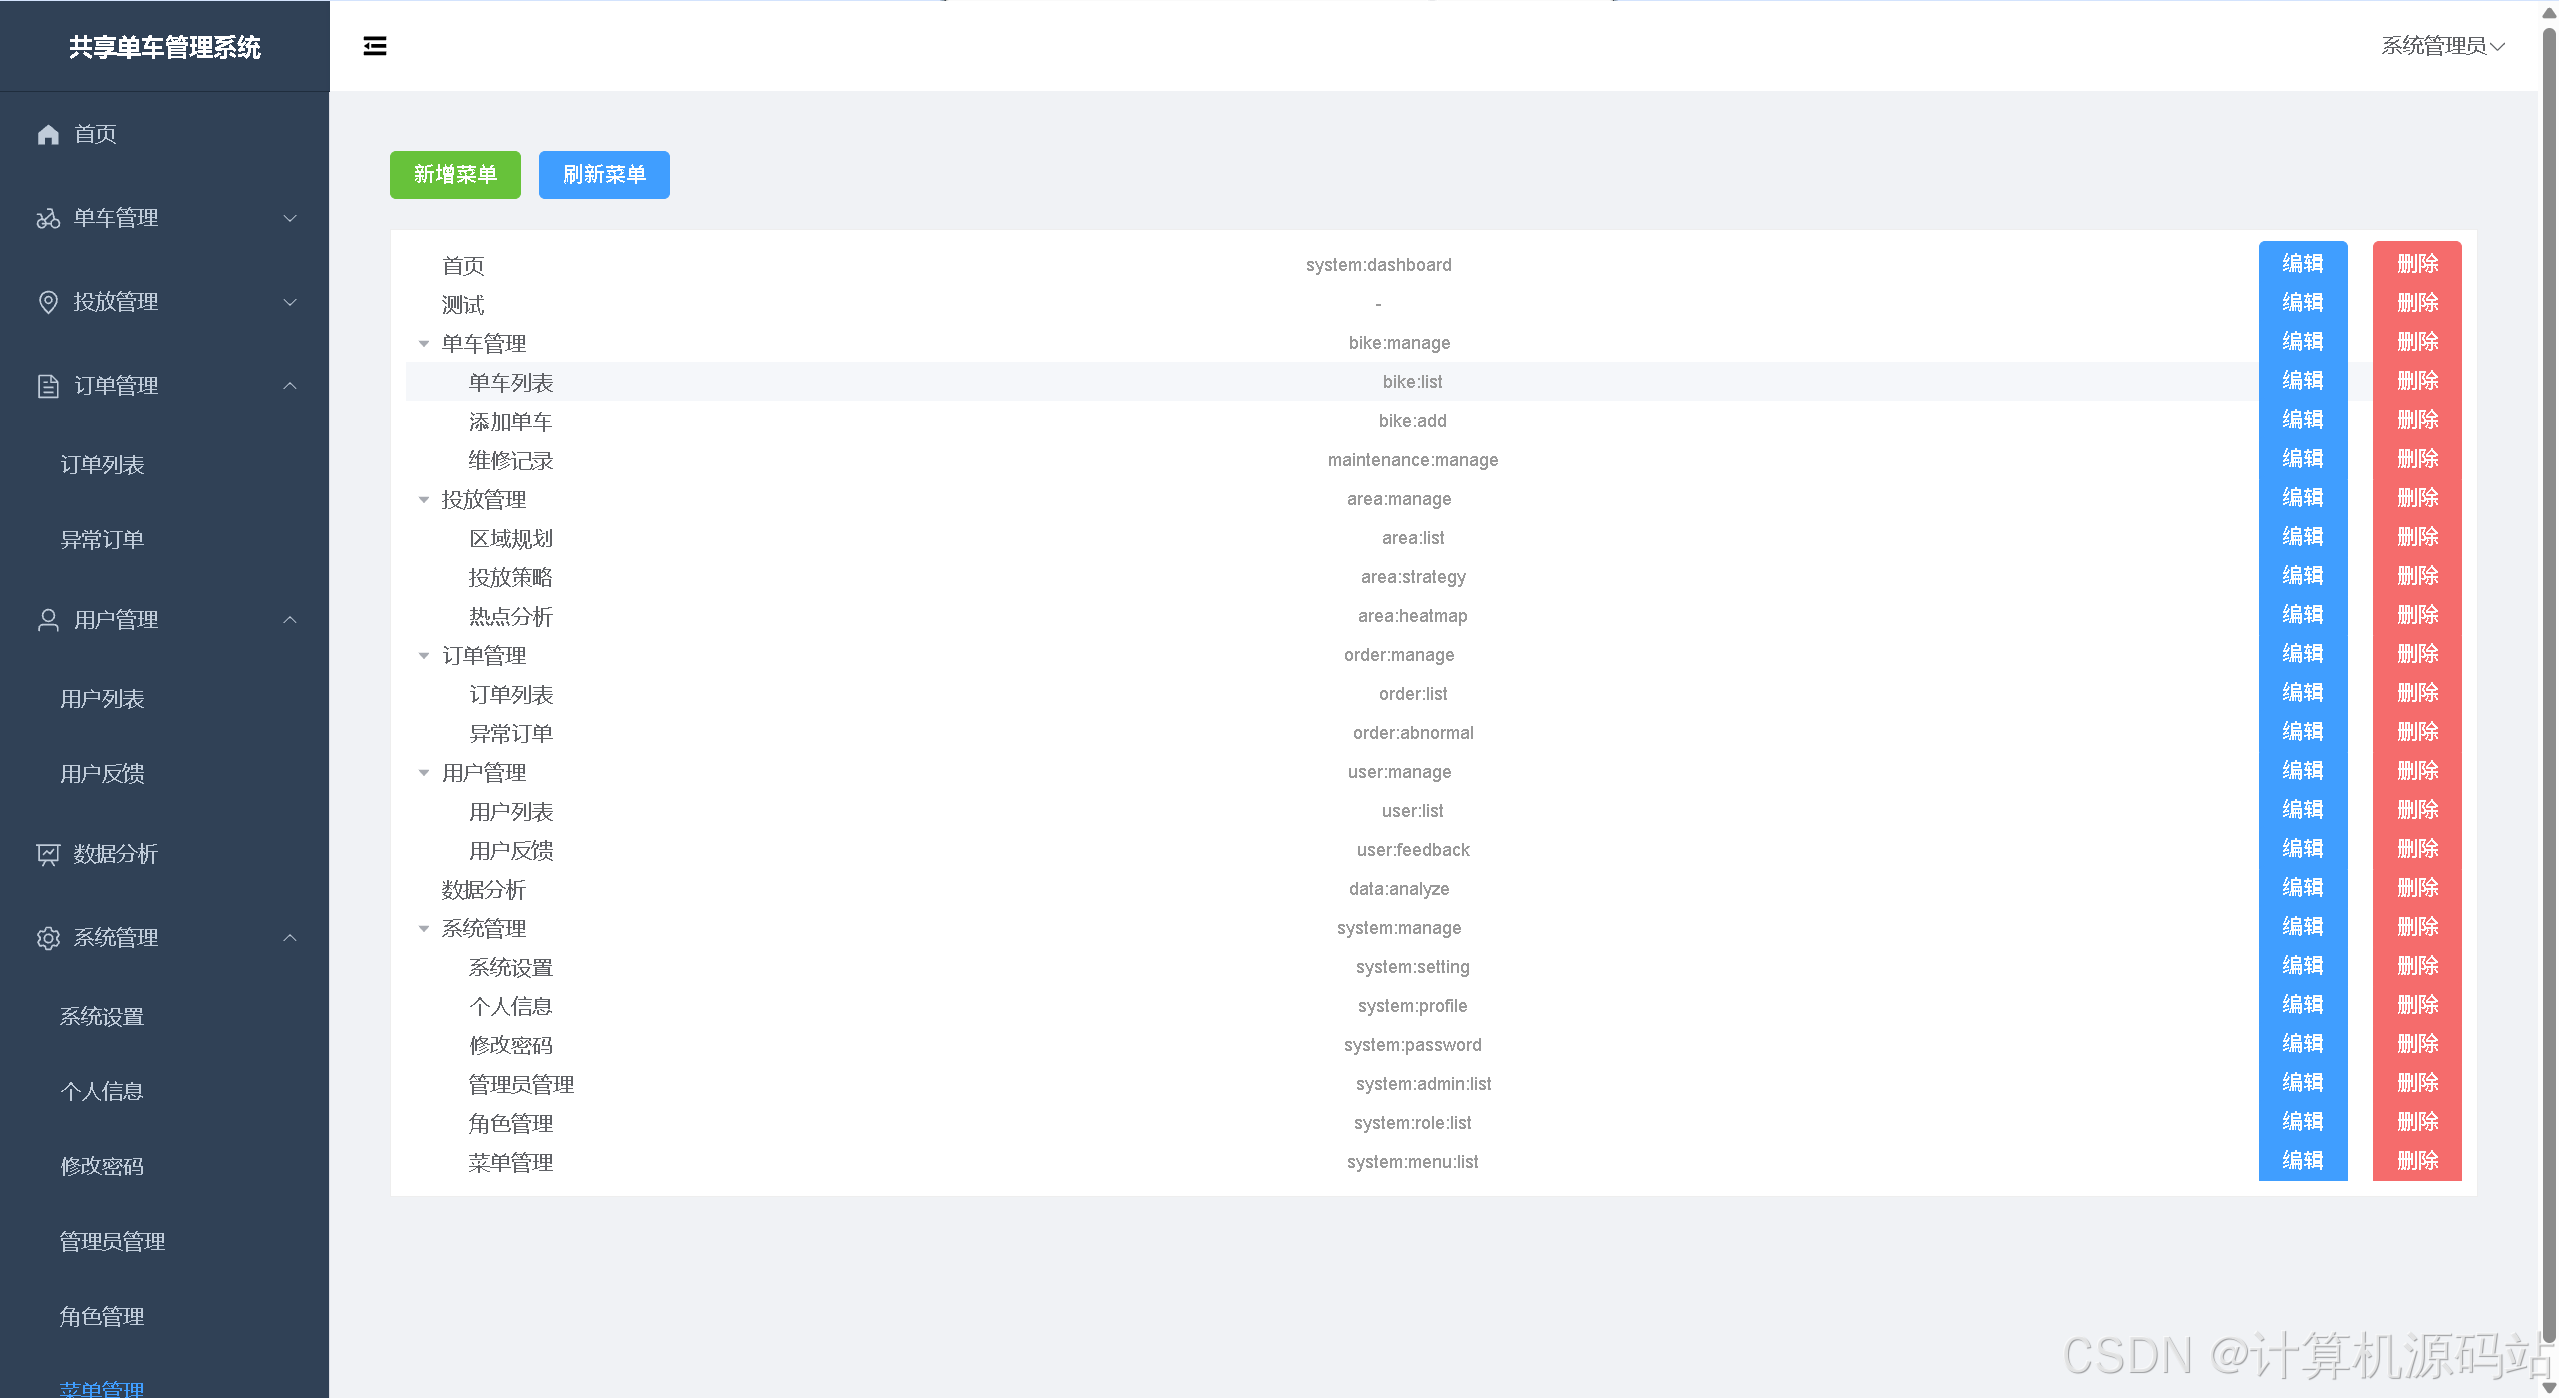Click the sidebar collapse hamburger icon
Image resolution: width=2559 pixels, height=1398 pixels.
pyautogui.click(x=374, y=46)
